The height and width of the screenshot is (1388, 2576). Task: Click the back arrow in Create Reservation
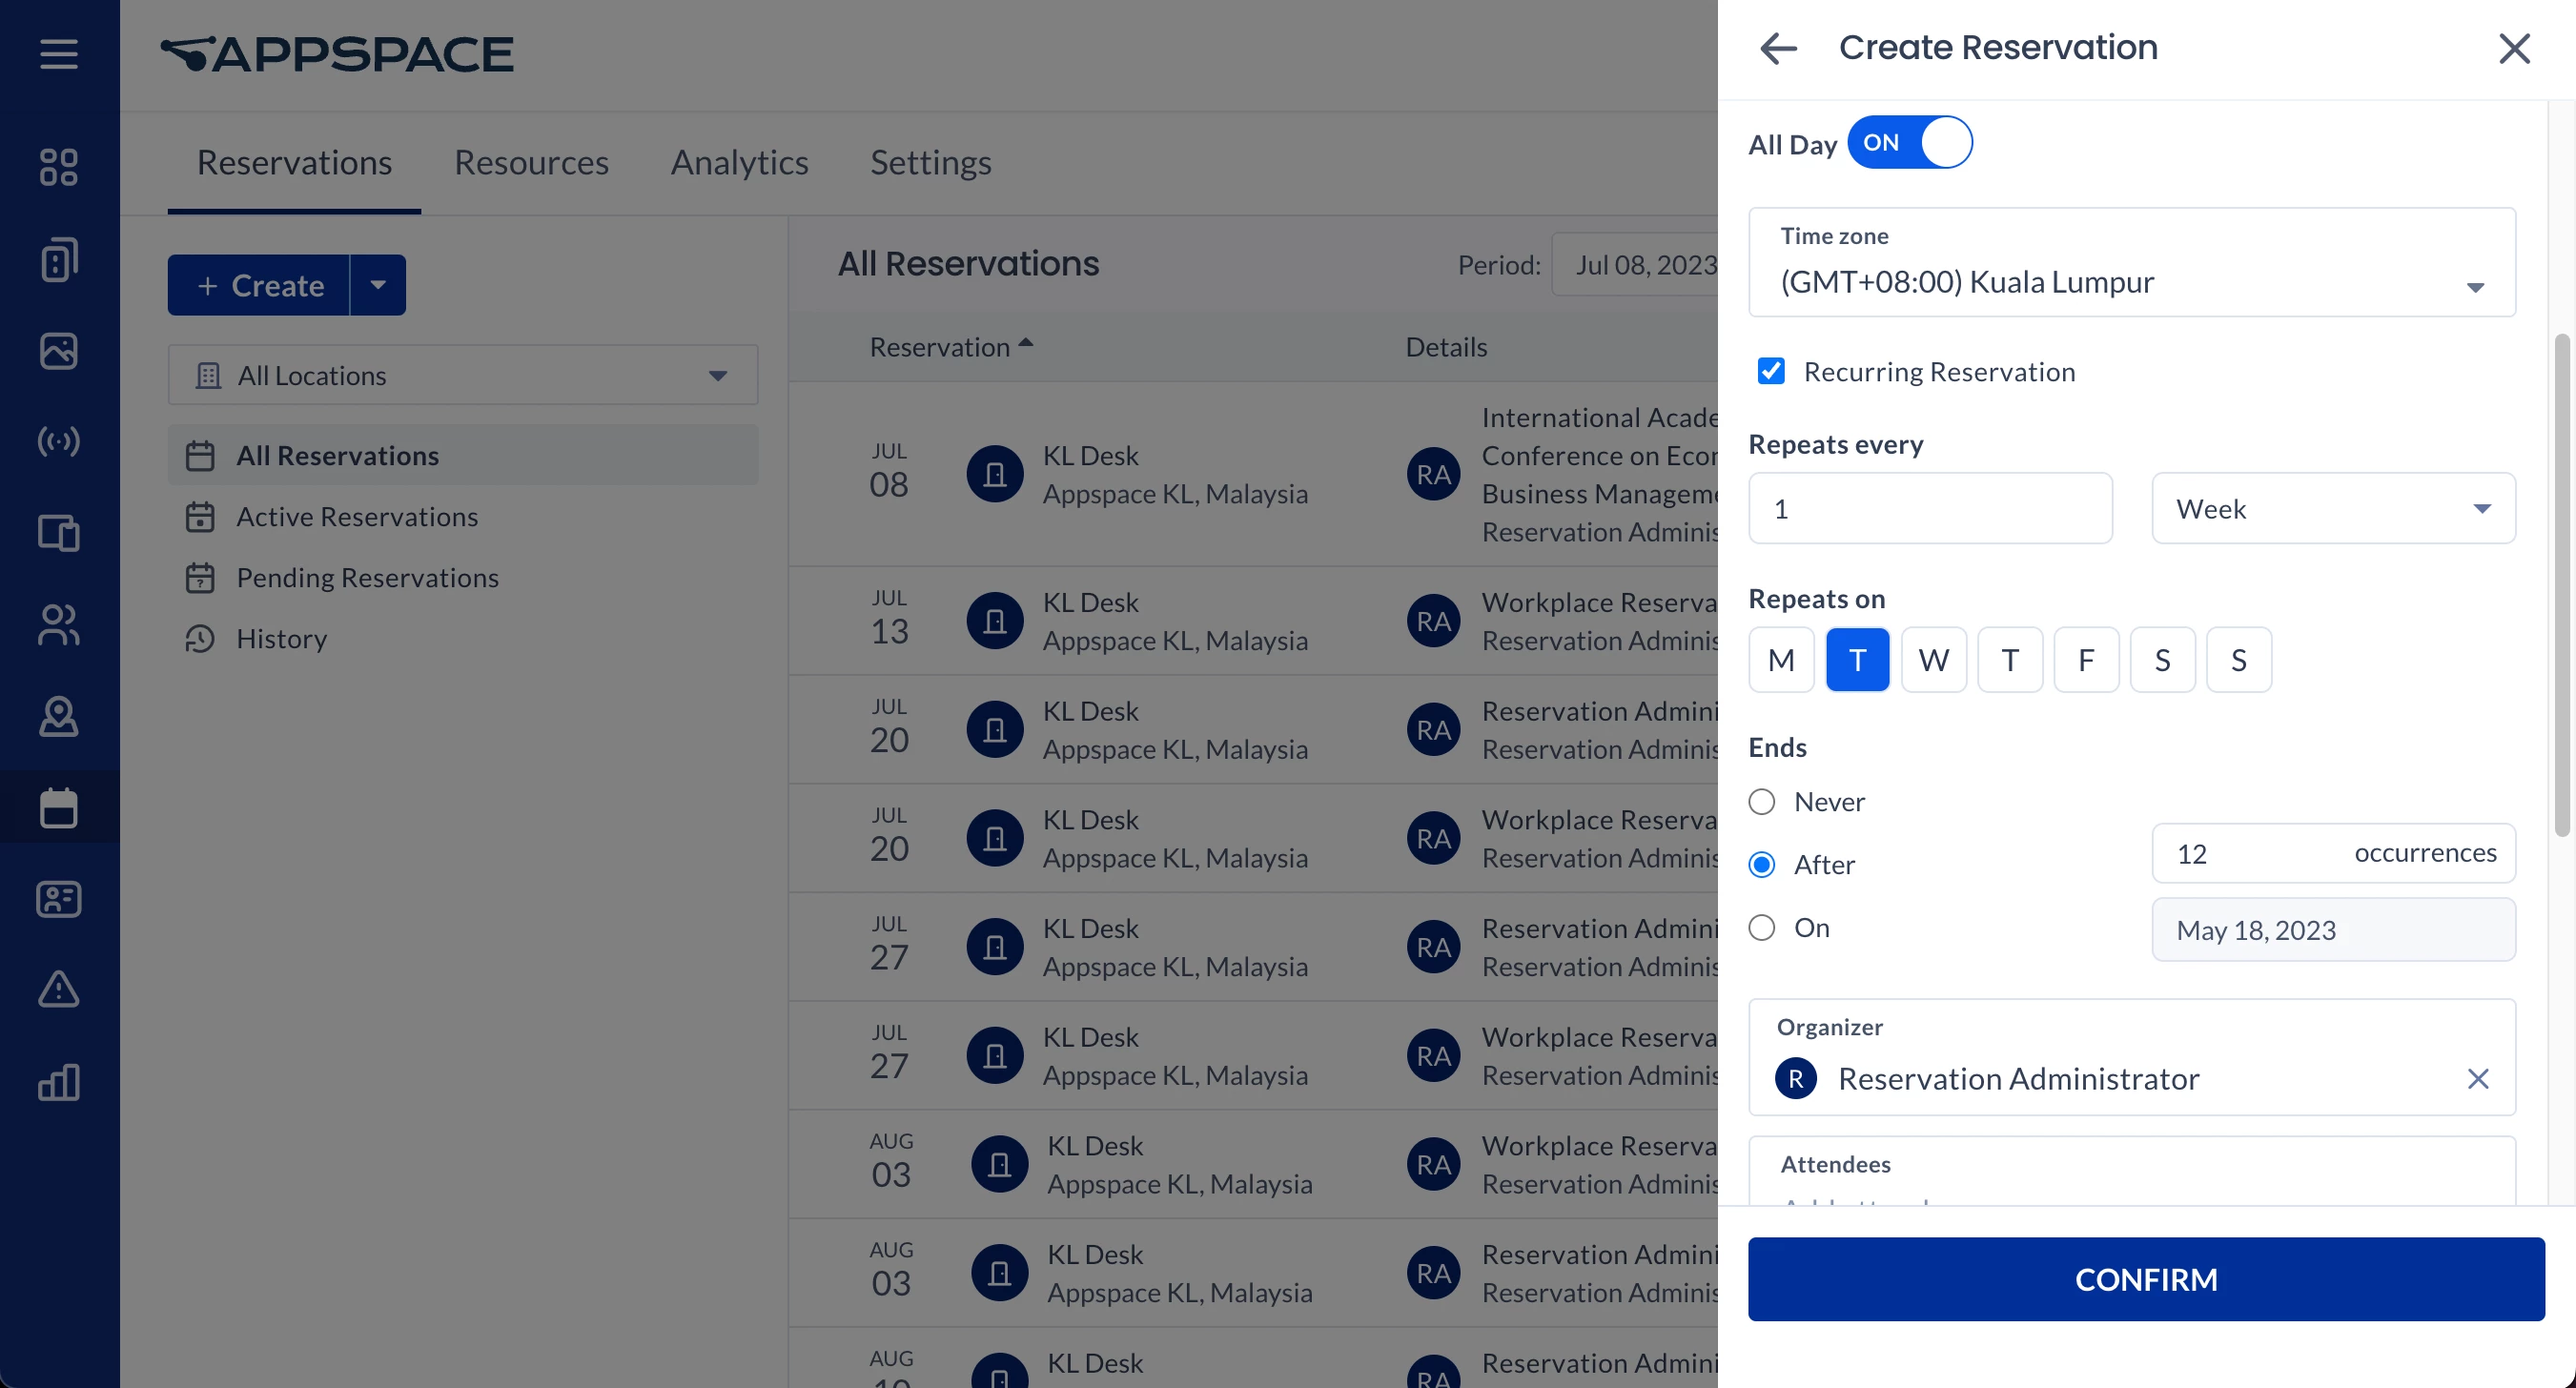tap(1778, 48)
